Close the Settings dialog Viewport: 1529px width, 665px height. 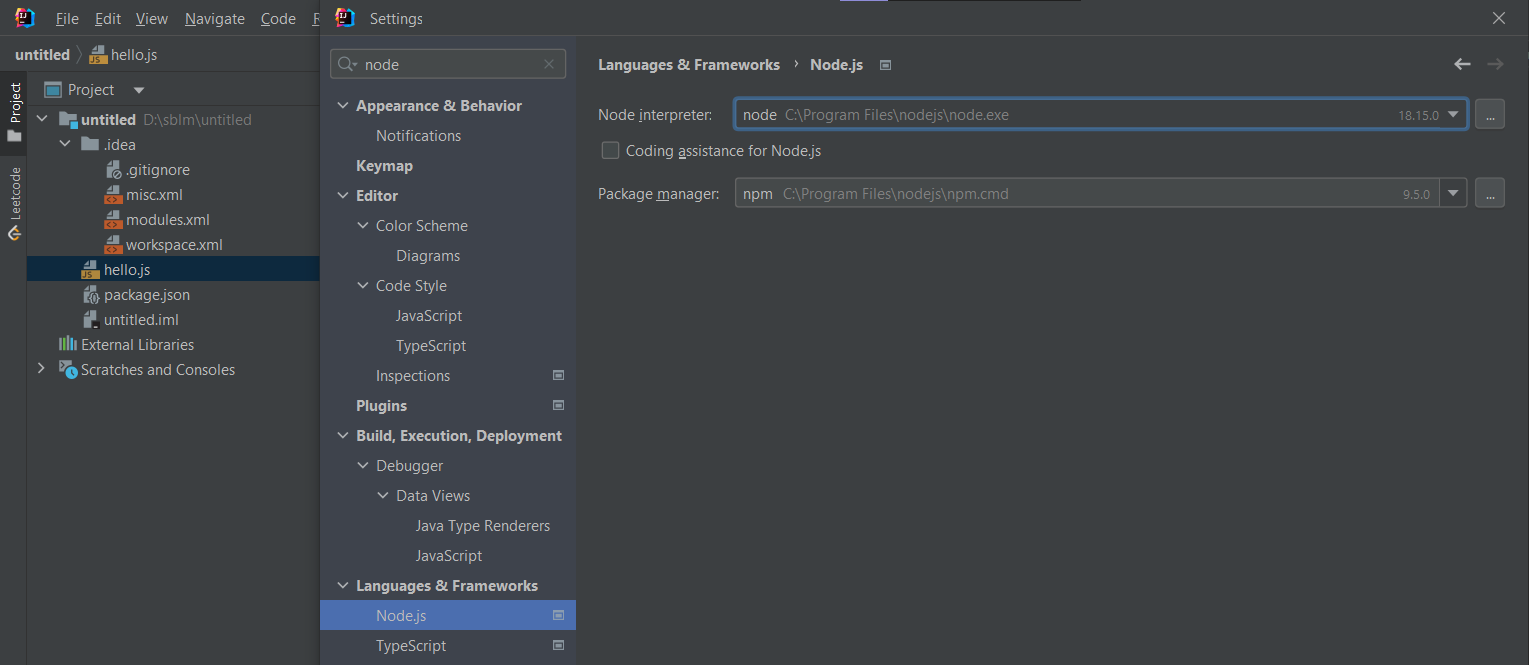click(1498, 18)
